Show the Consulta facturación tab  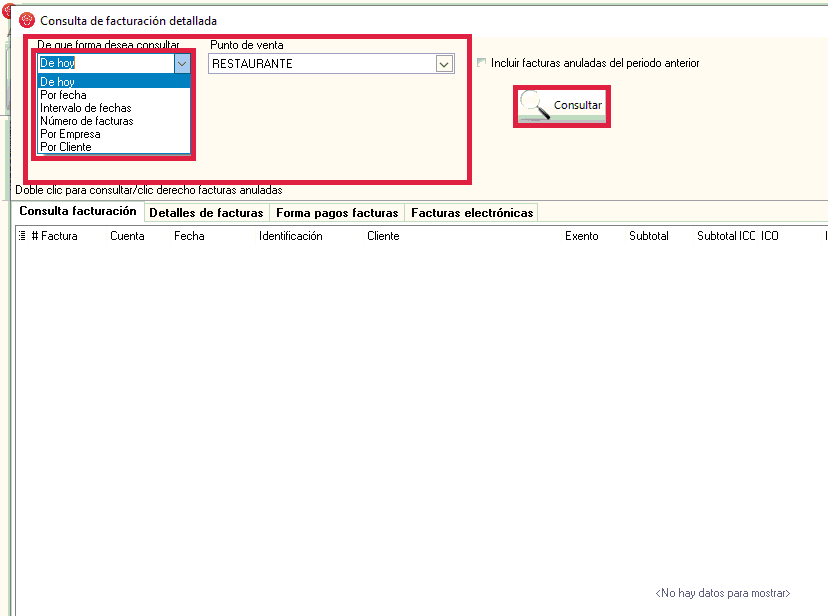(x=78, y=212)
